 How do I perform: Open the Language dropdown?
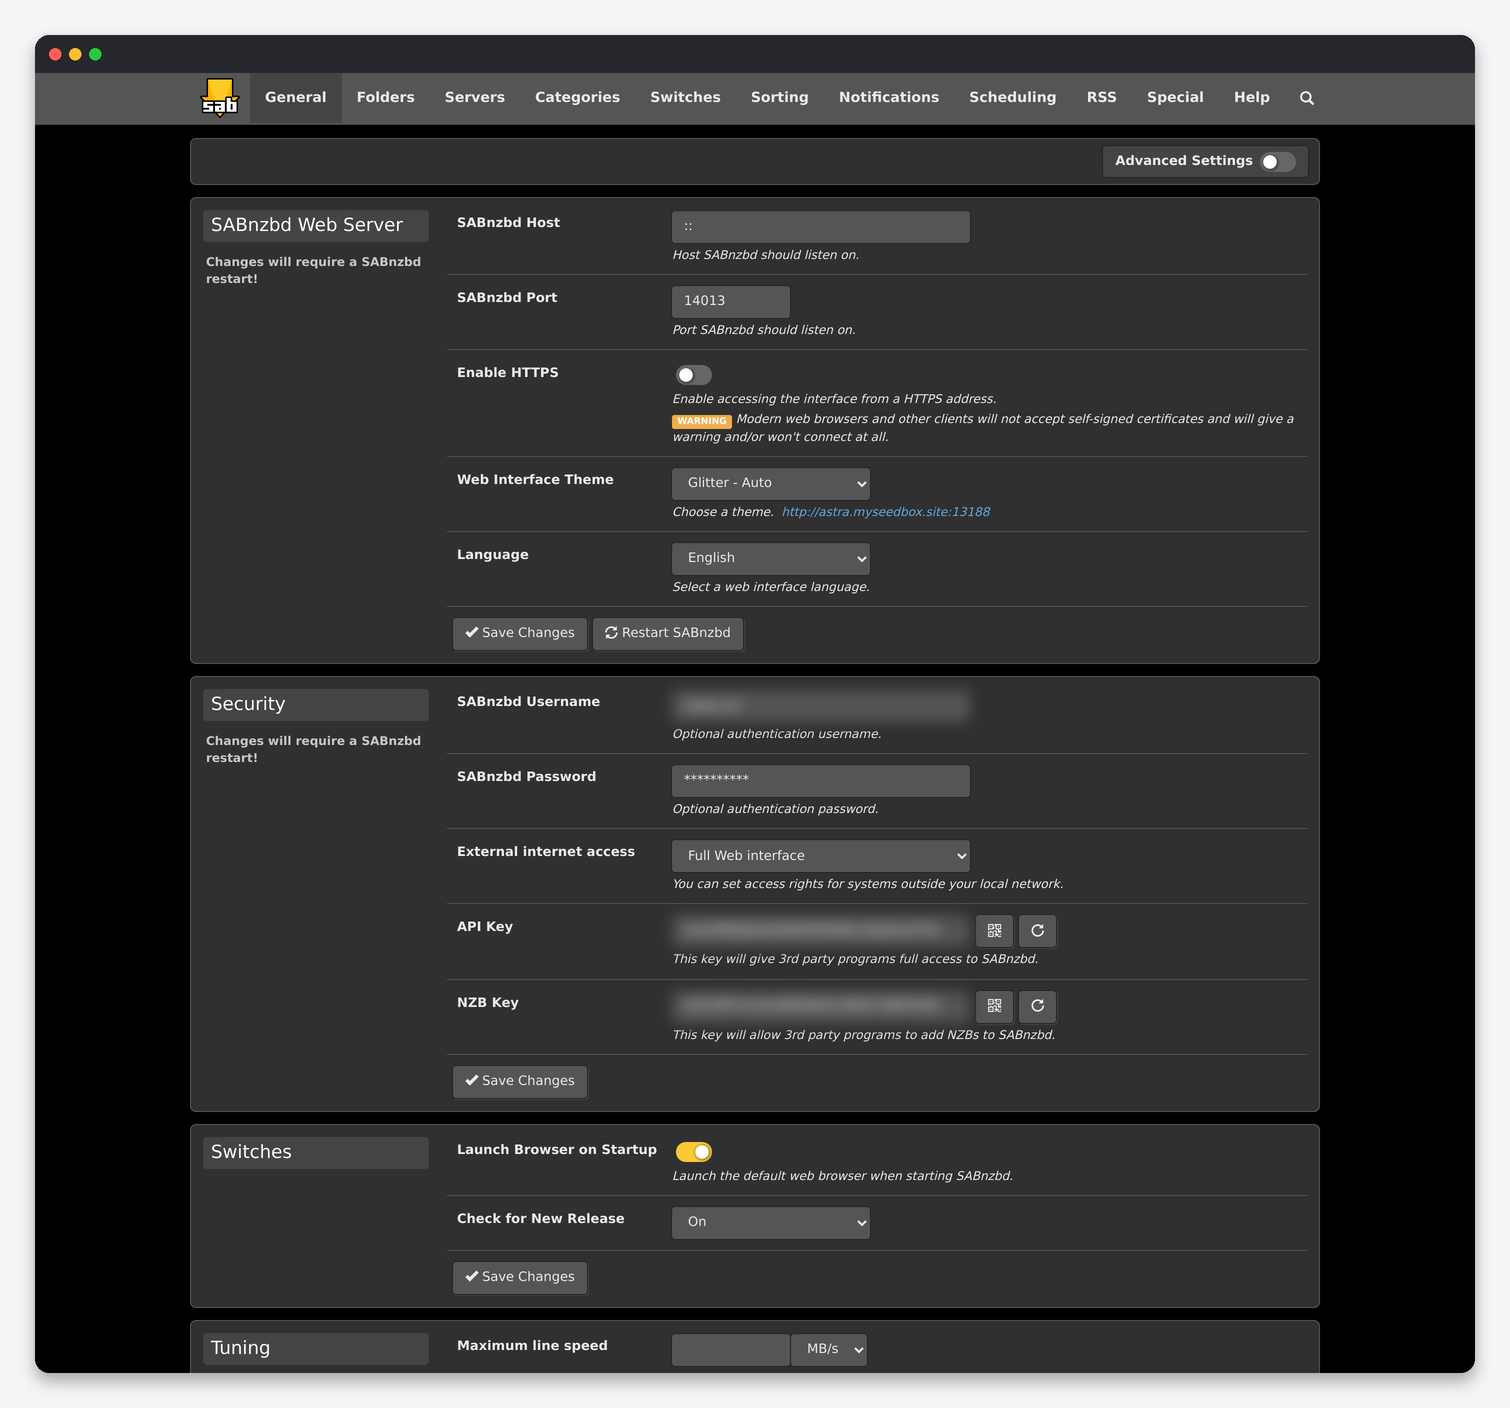[x=771, y=558]
